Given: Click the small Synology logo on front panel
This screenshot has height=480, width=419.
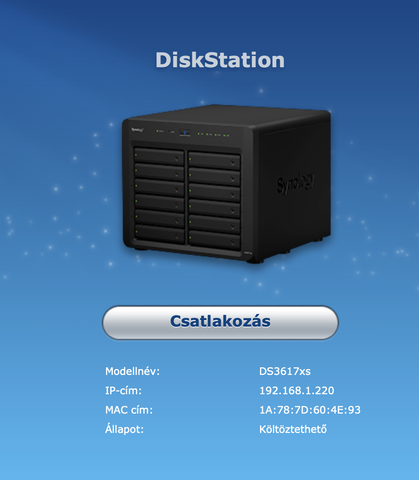Looking at the screenshot, I should [x=137, y=129].
